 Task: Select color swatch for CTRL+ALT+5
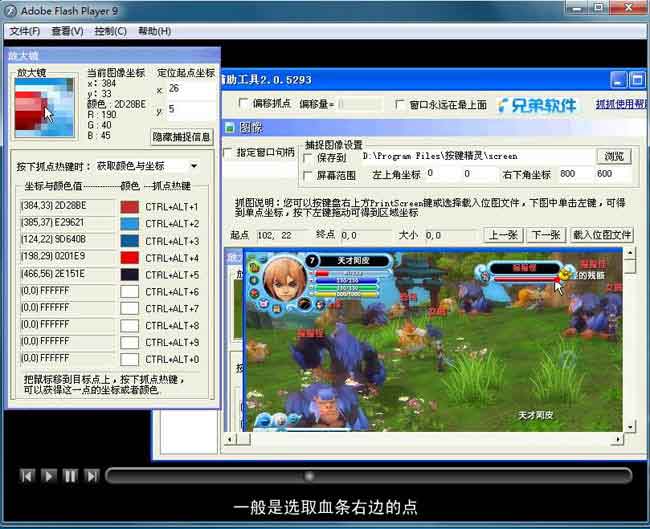129,274
